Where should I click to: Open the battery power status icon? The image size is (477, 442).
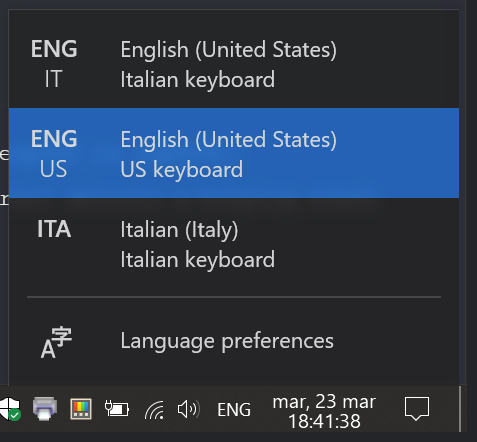117,409
